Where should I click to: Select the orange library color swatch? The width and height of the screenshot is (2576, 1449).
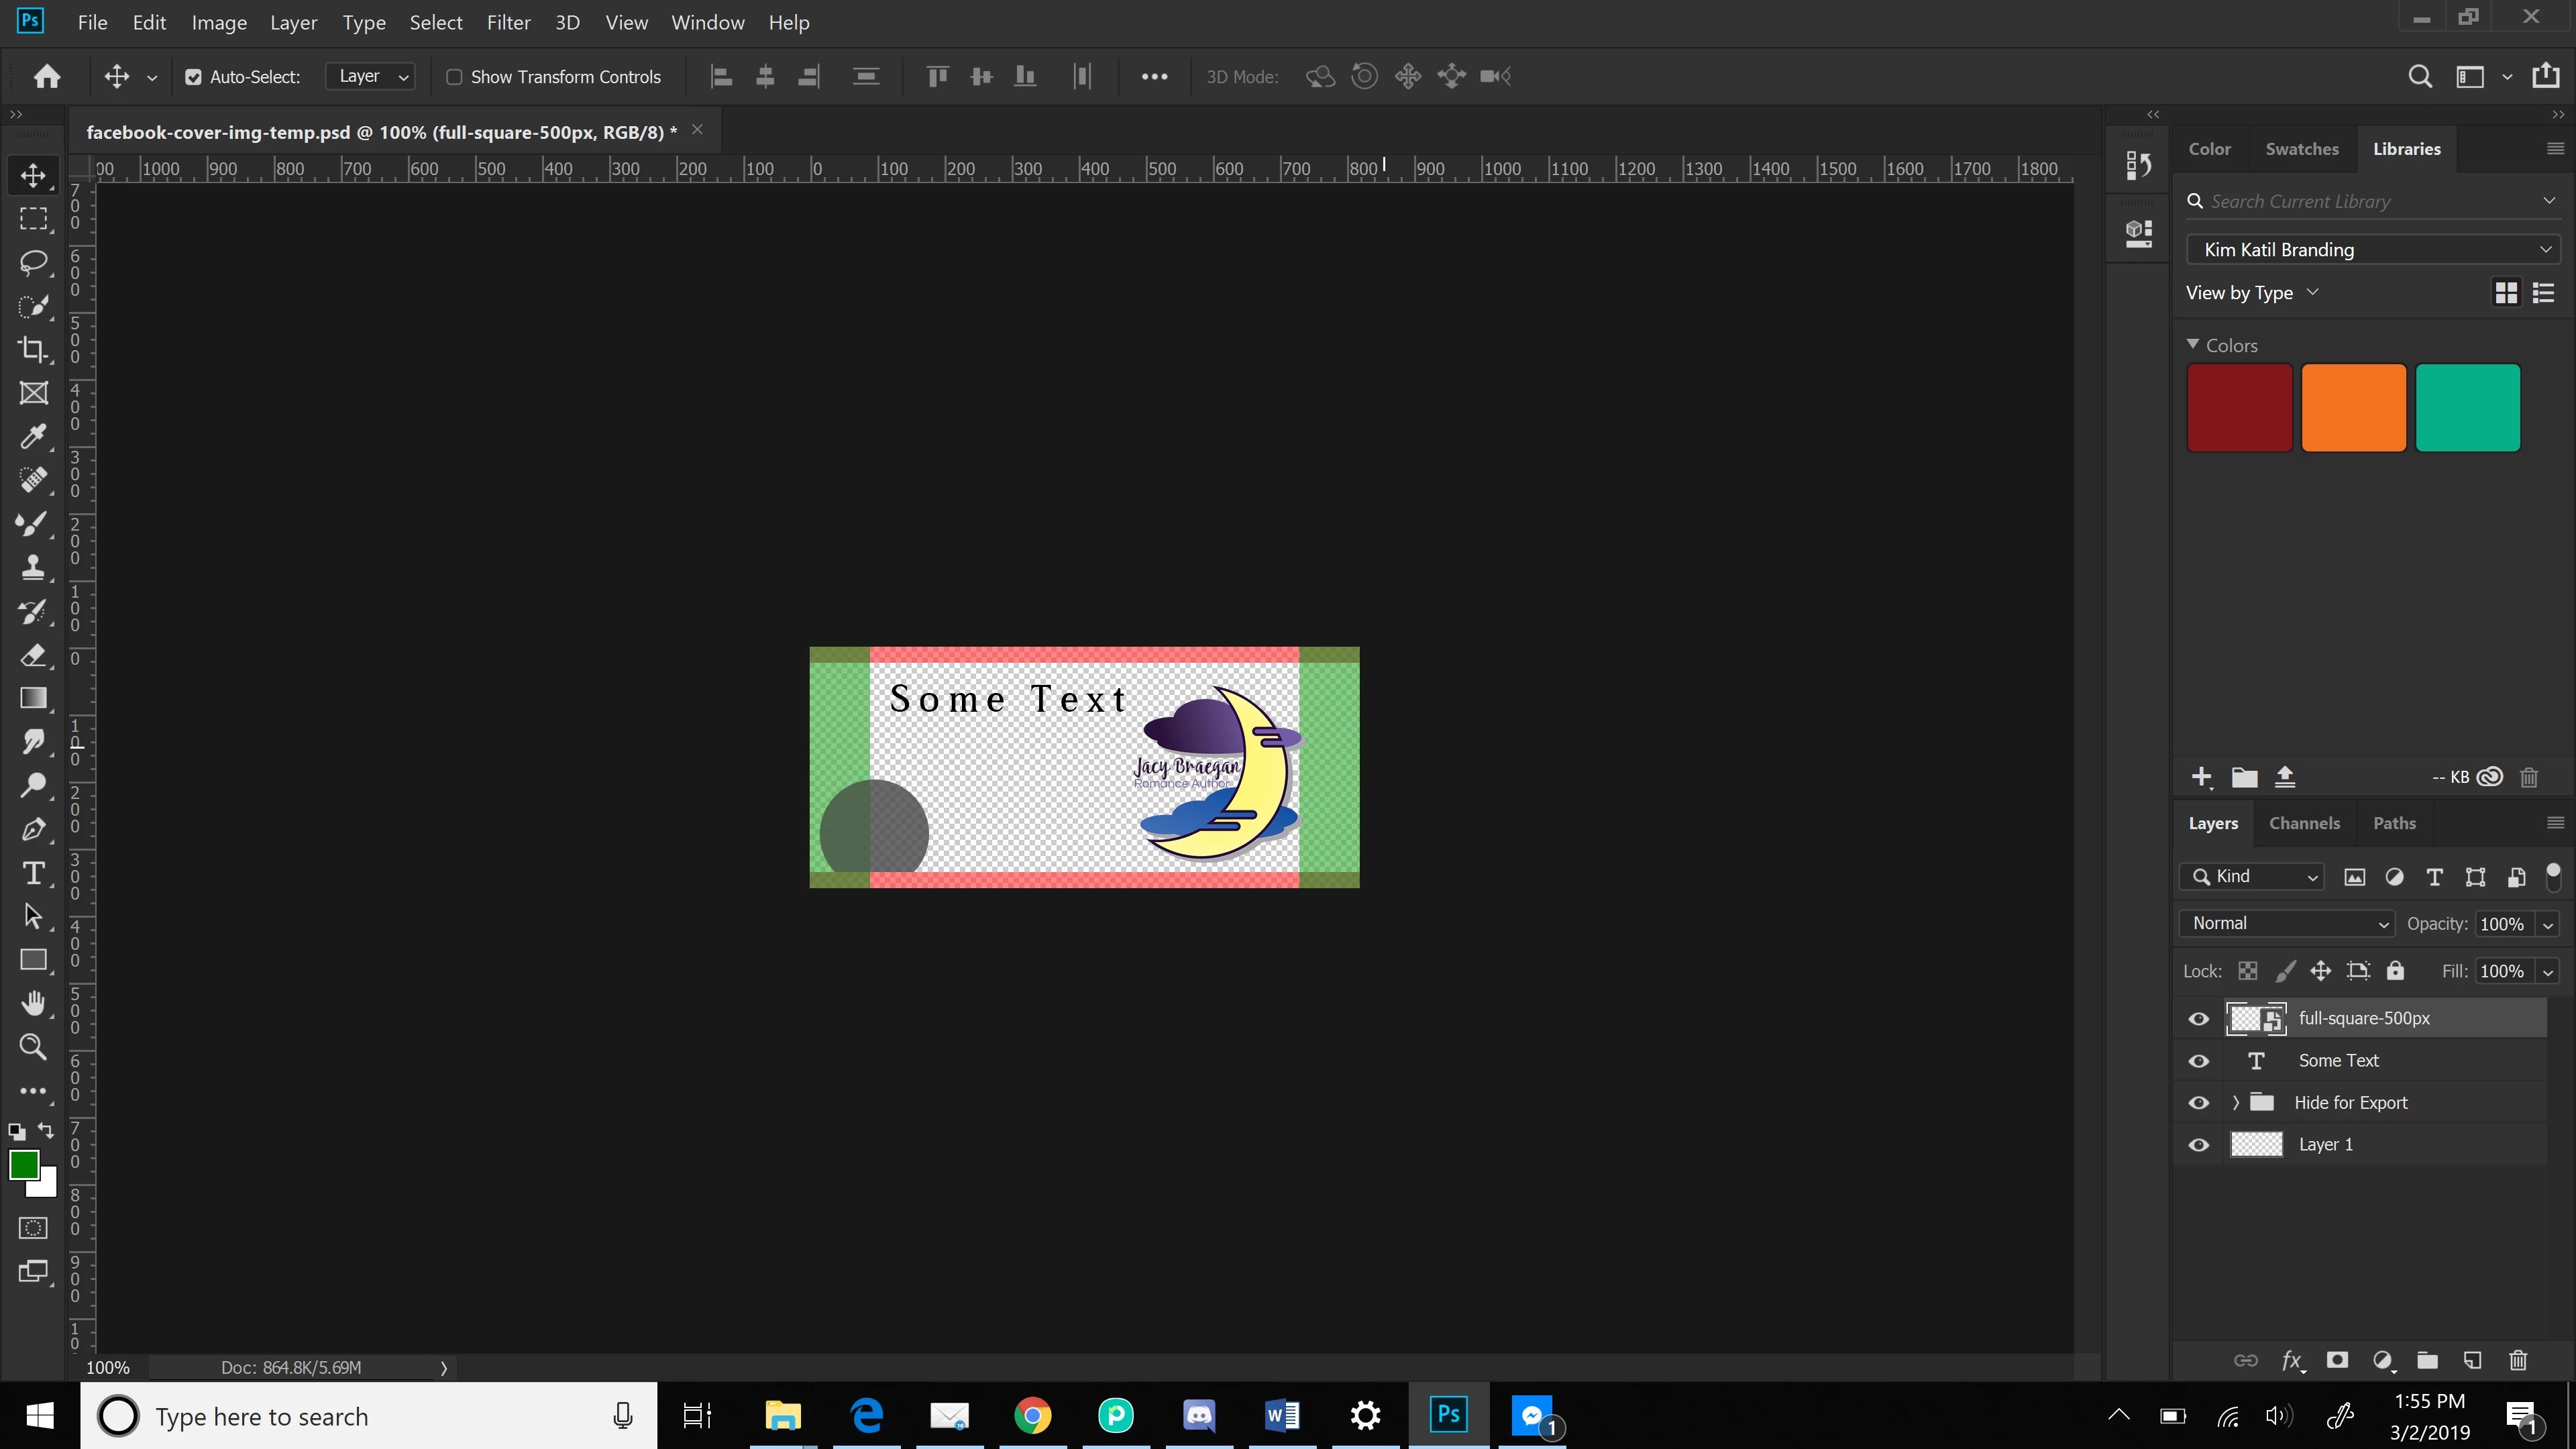click(x=2353, y=408)
